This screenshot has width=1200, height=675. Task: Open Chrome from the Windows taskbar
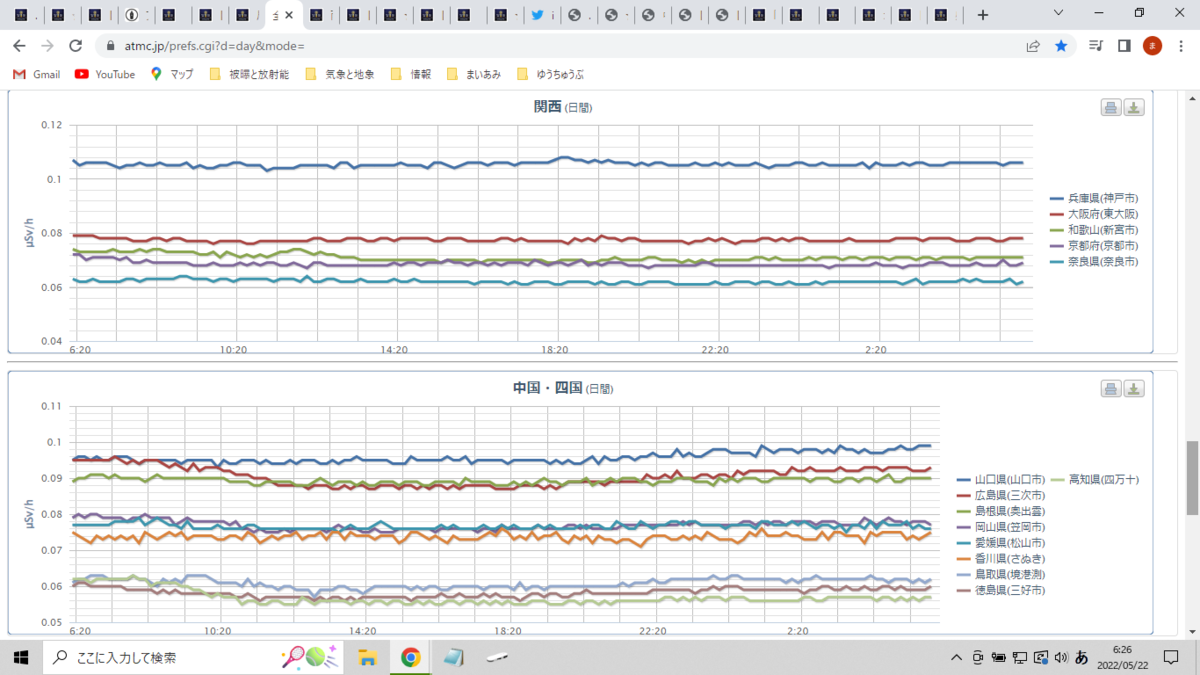(x=410, y=657)
